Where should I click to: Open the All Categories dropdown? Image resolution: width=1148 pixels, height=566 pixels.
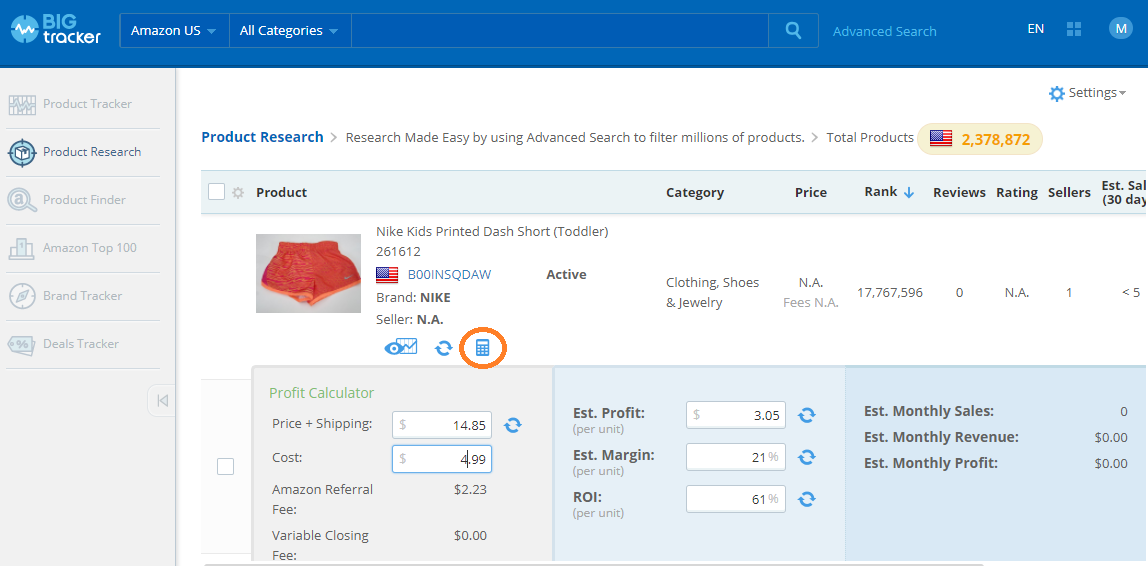tap(290, 31)
